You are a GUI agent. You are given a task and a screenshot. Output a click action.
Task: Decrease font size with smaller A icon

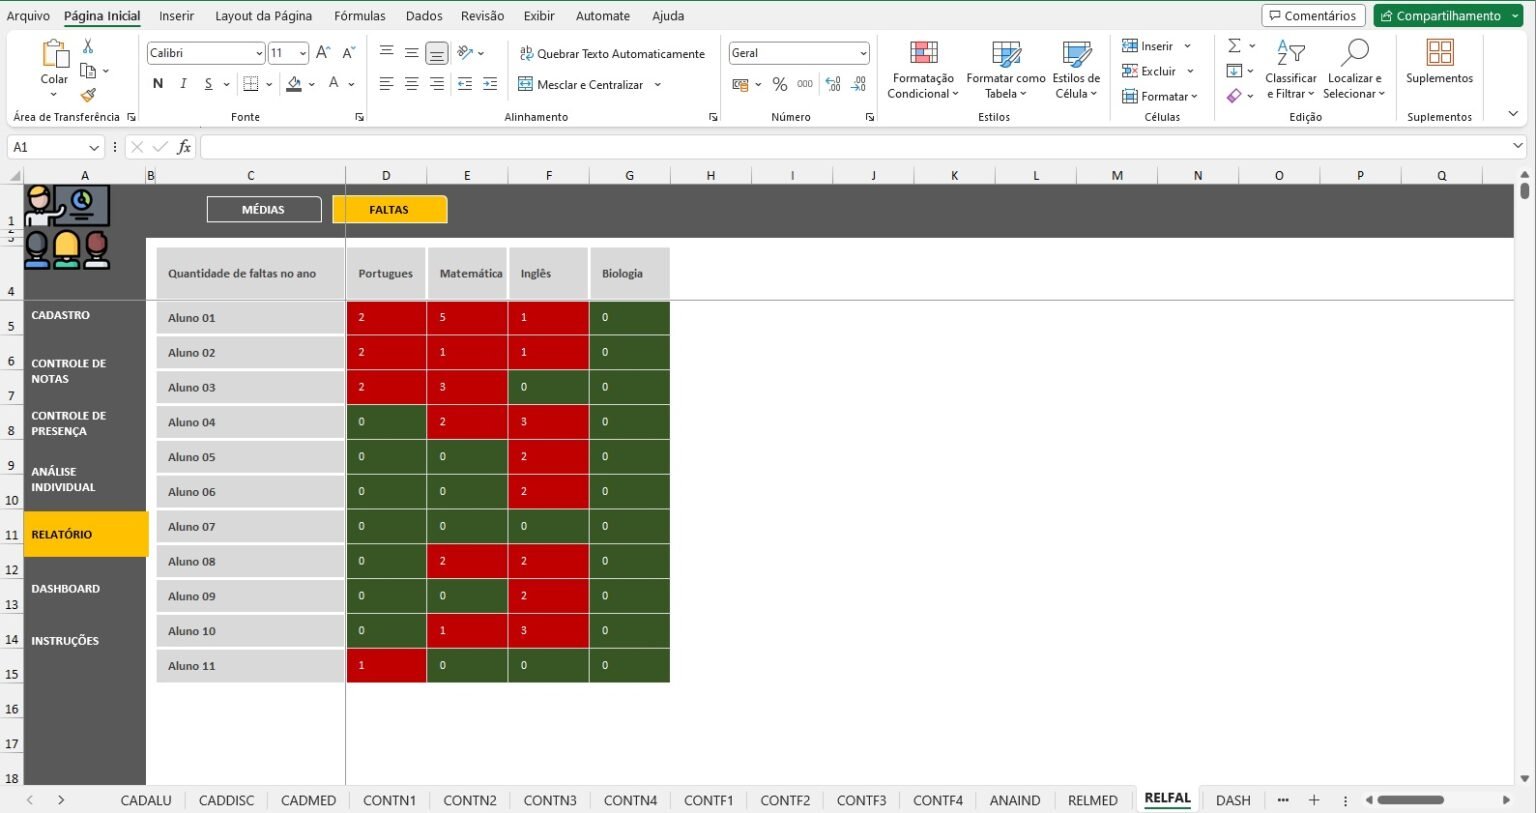point(348,53)
